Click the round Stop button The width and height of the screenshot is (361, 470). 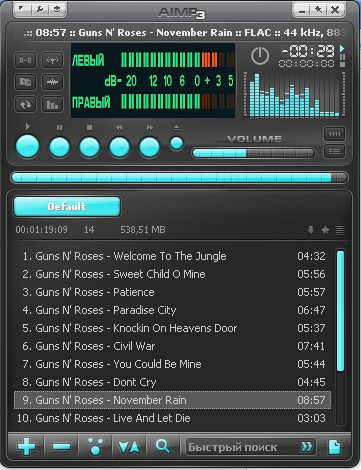tap(89, 147)
